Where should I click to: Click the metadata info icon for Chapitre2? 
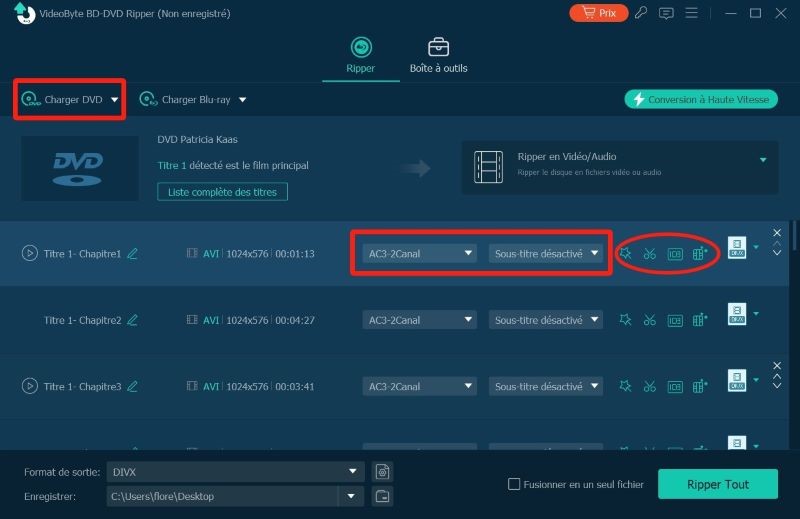point(675,320)
